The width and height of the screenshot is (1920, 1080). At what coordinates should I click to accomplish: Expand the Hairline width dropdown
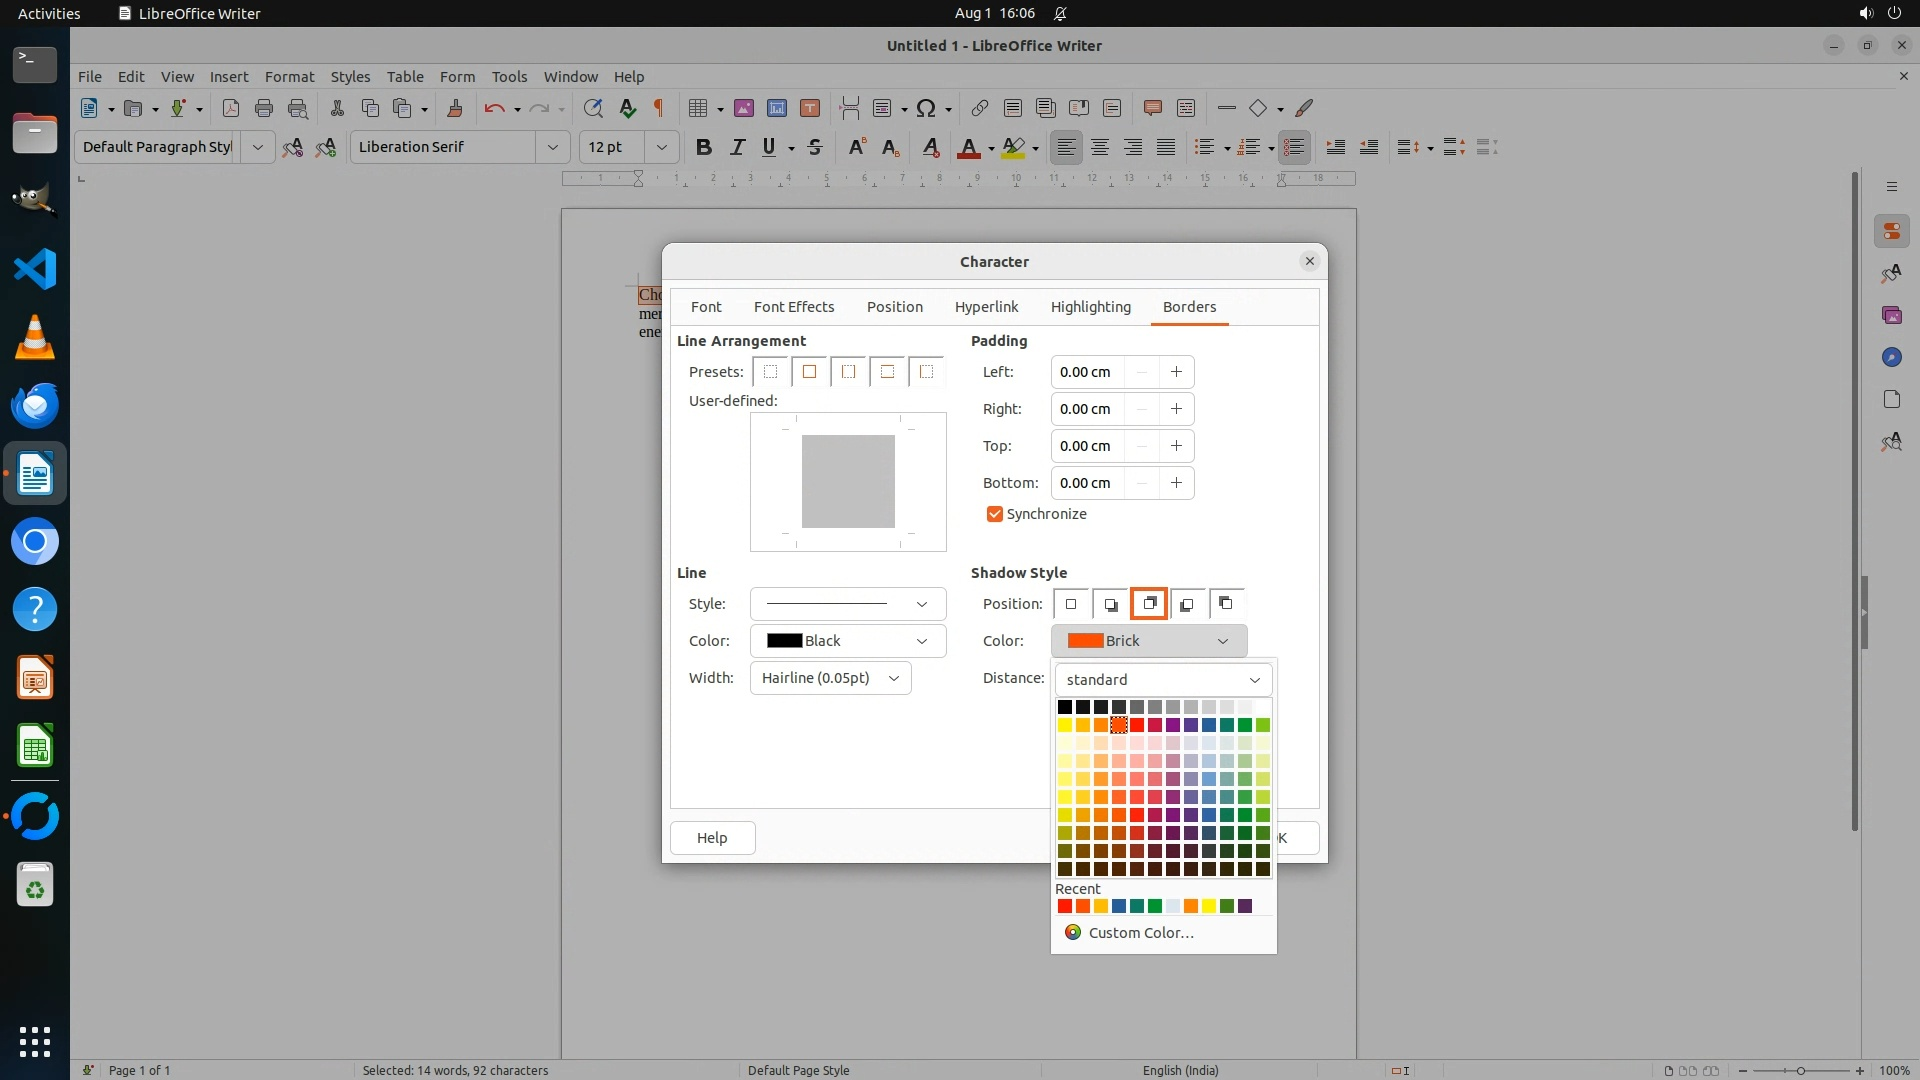tap(830, 678)
